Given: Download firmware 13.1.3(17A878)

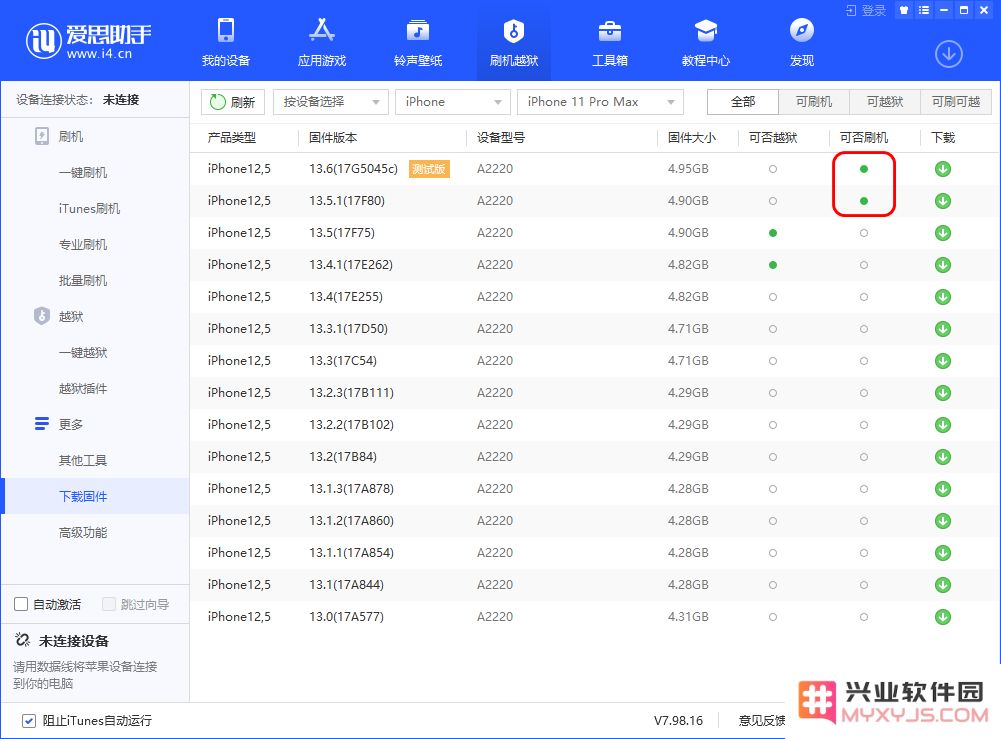Looking at the screenshot, I should (x=943, y=489).
